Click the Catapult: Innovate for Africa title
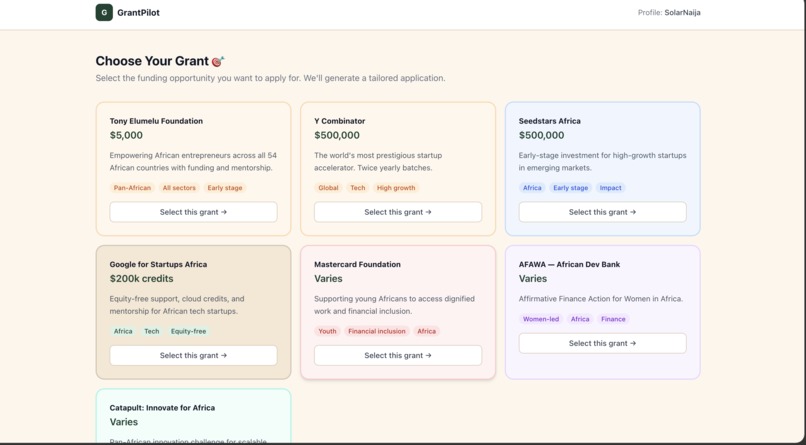This screenshot has width=806, height=445. [162, 408]
